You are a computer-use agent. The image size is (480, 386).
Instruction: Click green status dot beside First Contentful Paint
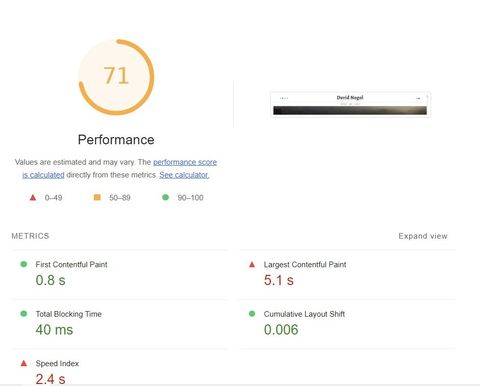pyautogui.click(x=24, y=264)
